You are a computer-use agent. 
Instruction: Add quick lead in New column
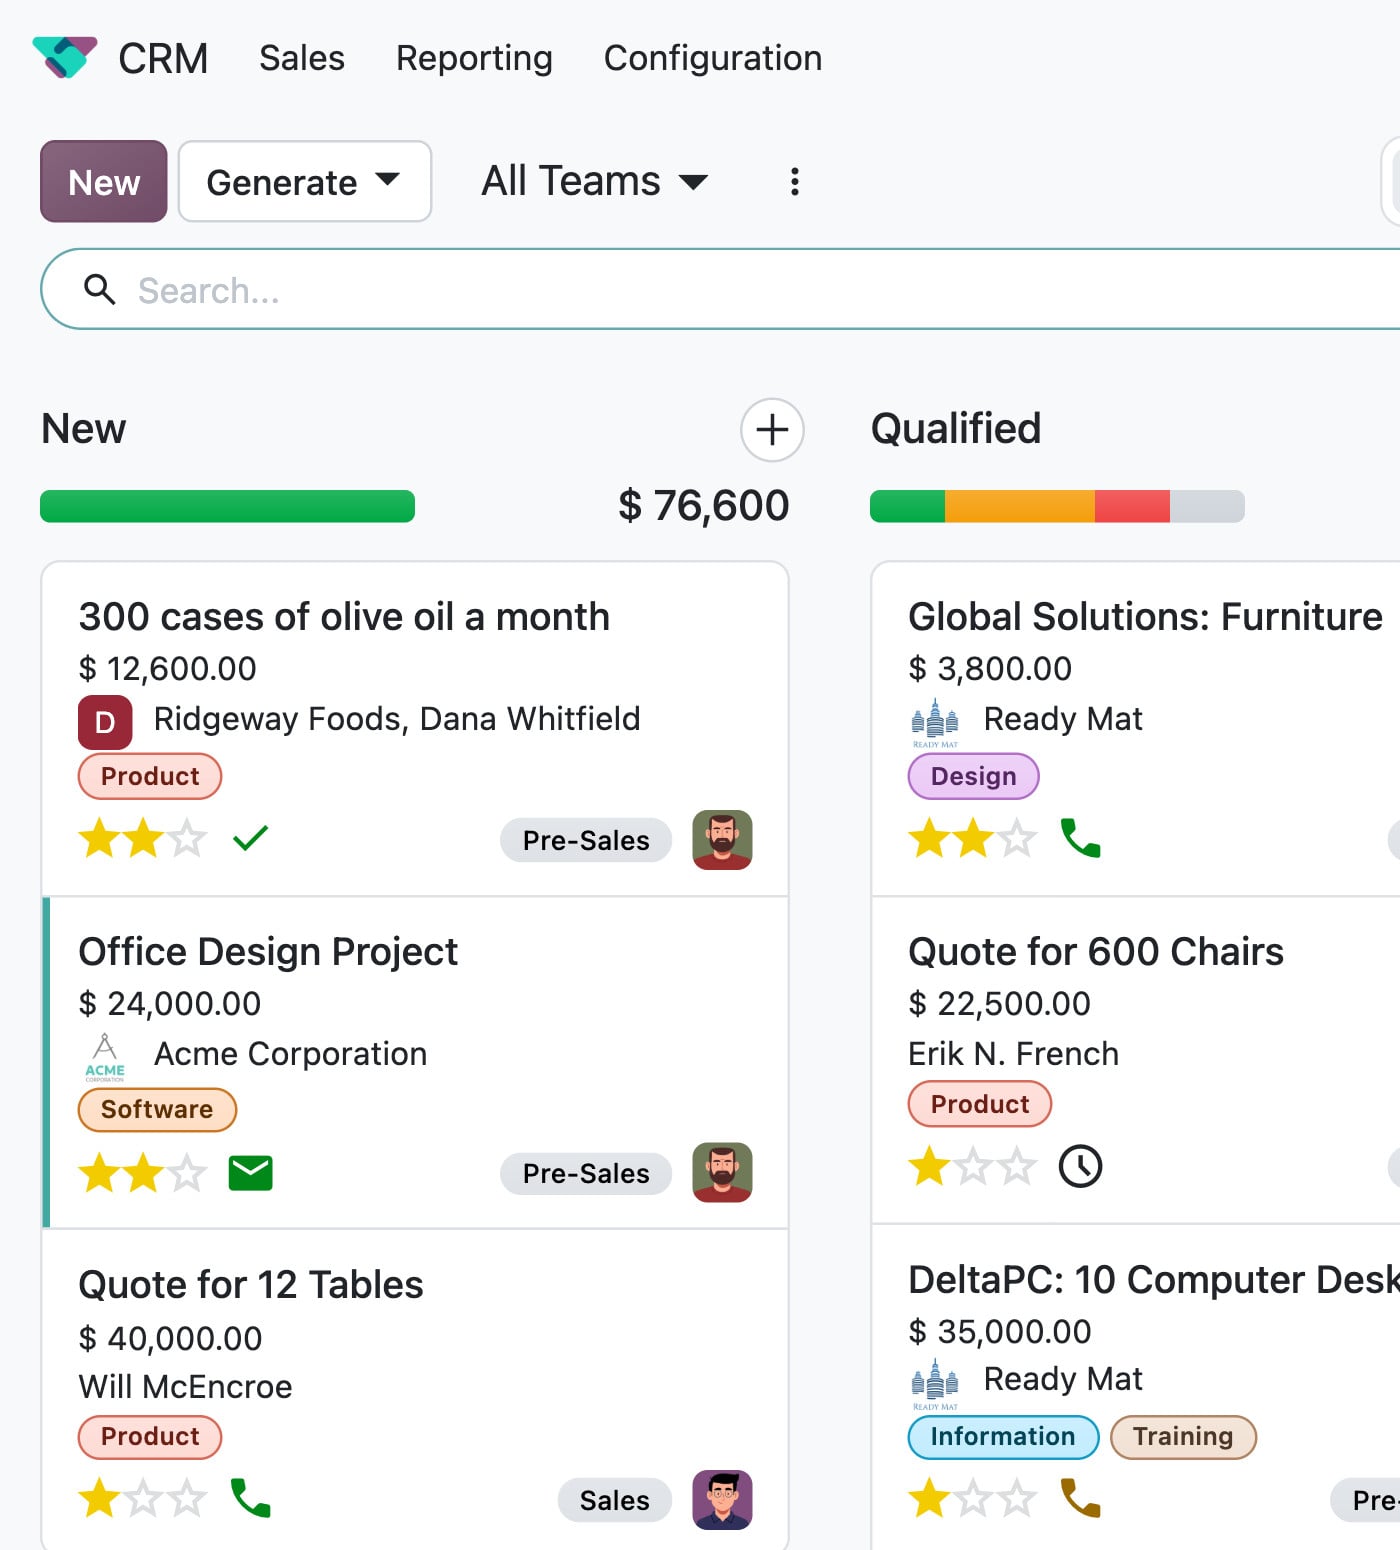pos(772,430)
